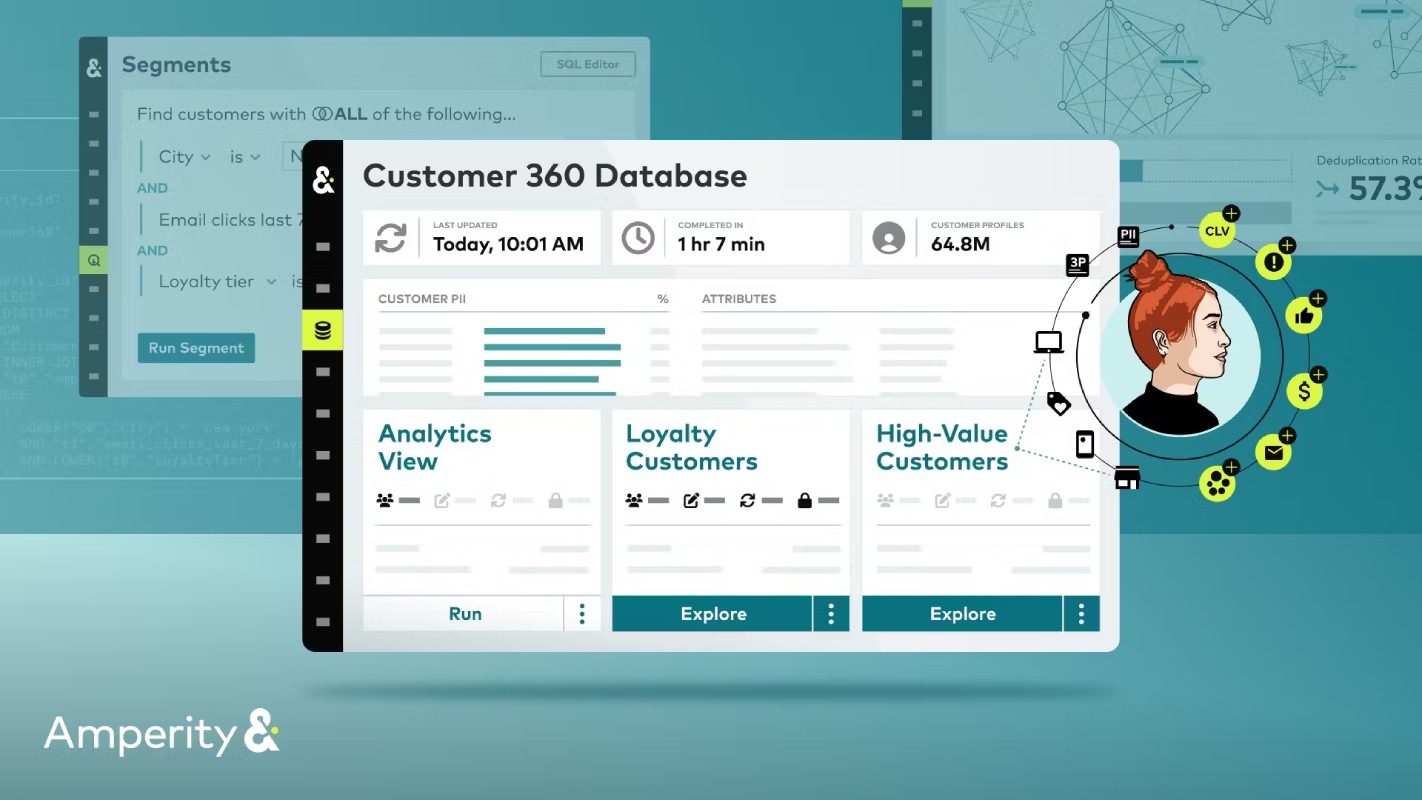Click the smartphone icon on the circle

coord(1085,444)
